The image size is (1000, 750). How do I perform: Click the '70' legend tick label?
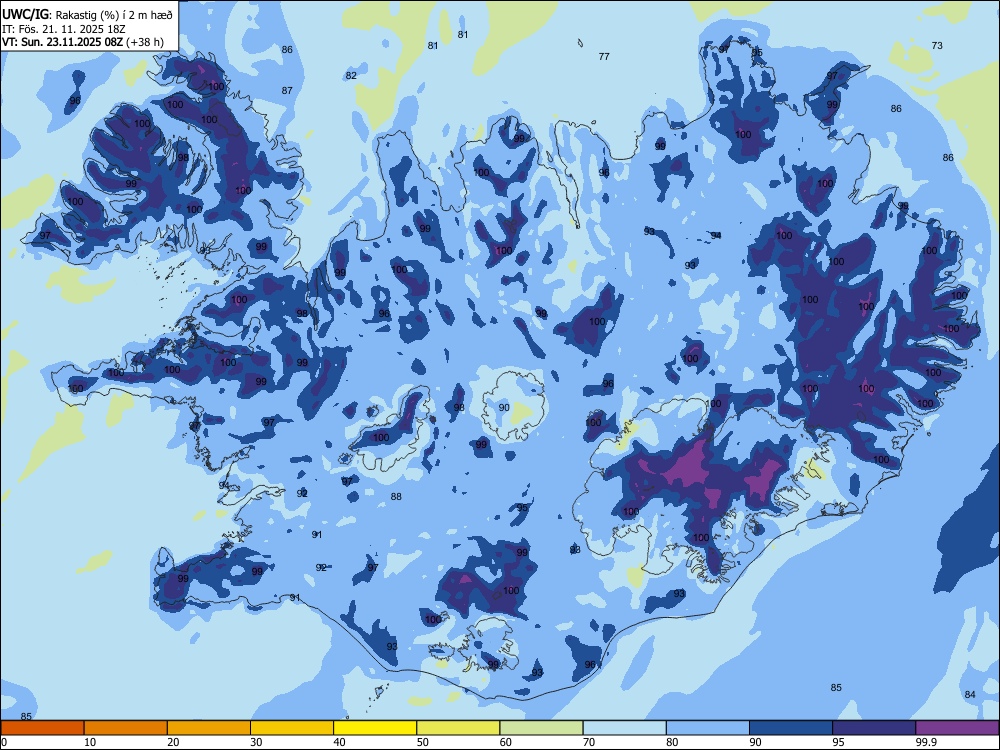[x=589, y=742]
